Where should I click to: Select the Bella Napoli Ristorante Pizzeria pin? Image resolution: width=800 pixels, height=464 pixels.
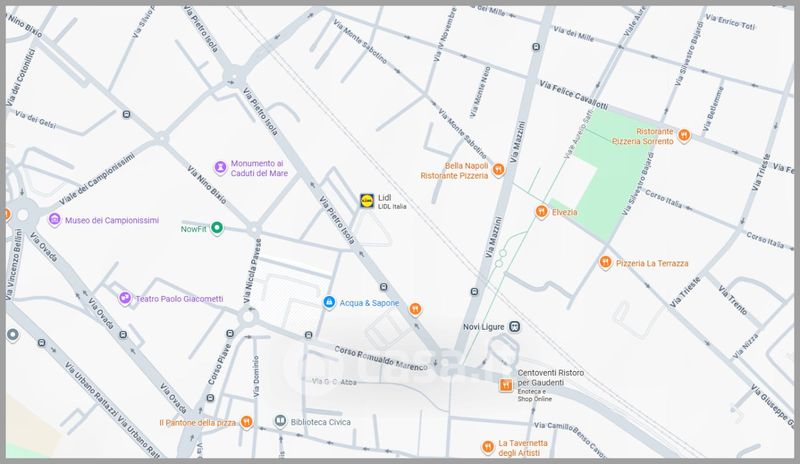pos(499,171)
